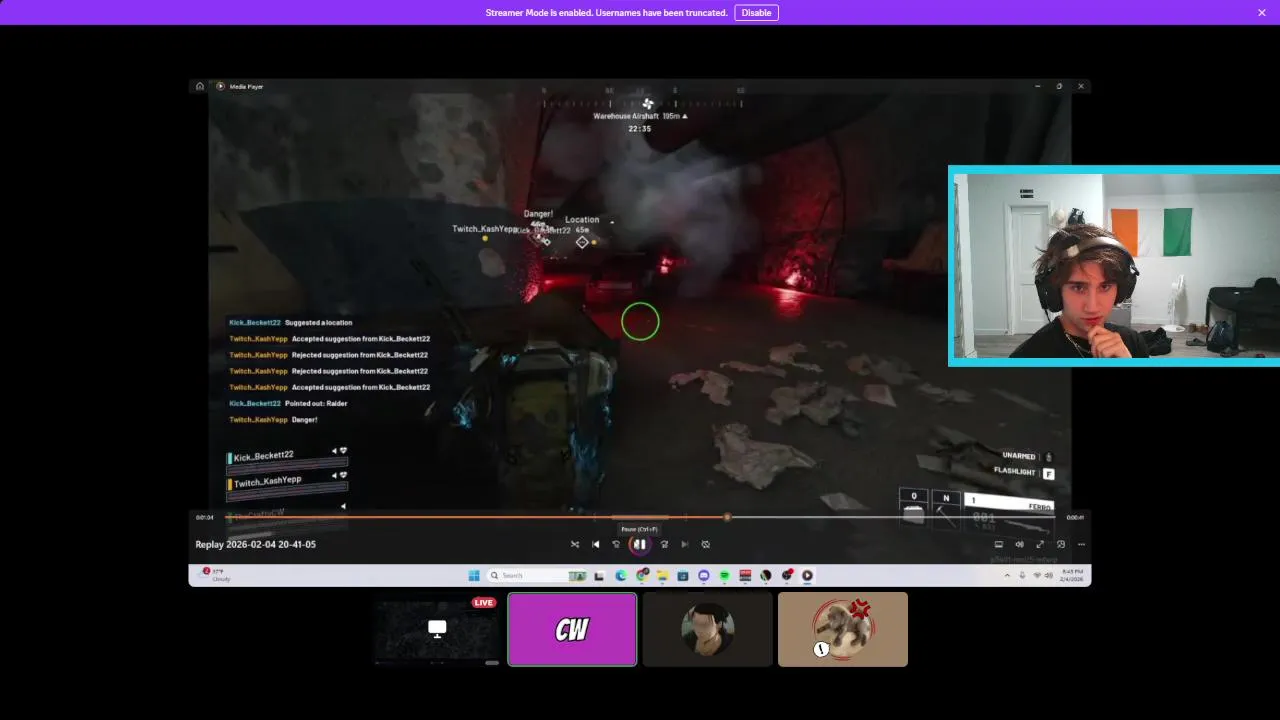The image size is (1280, 720).
Task: Open Media Player more options menu
Action: tap(1081, 544)
